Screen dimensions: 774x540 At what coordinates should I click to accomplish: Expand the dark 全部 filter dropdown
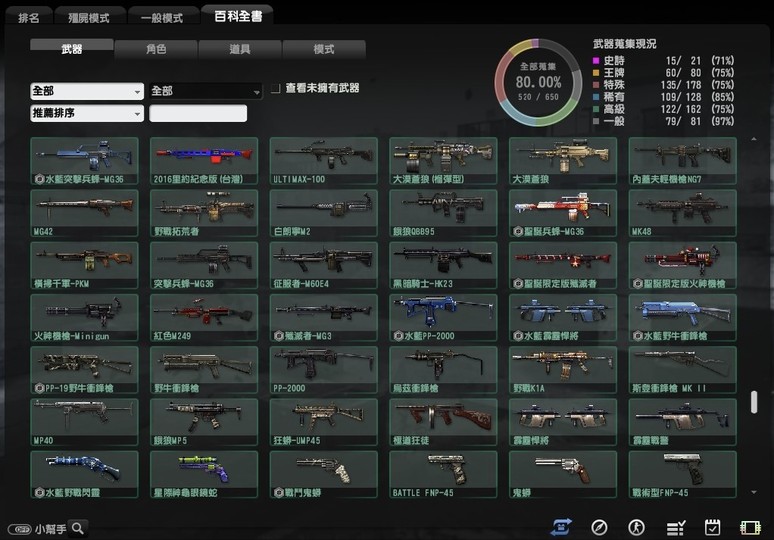206,91
